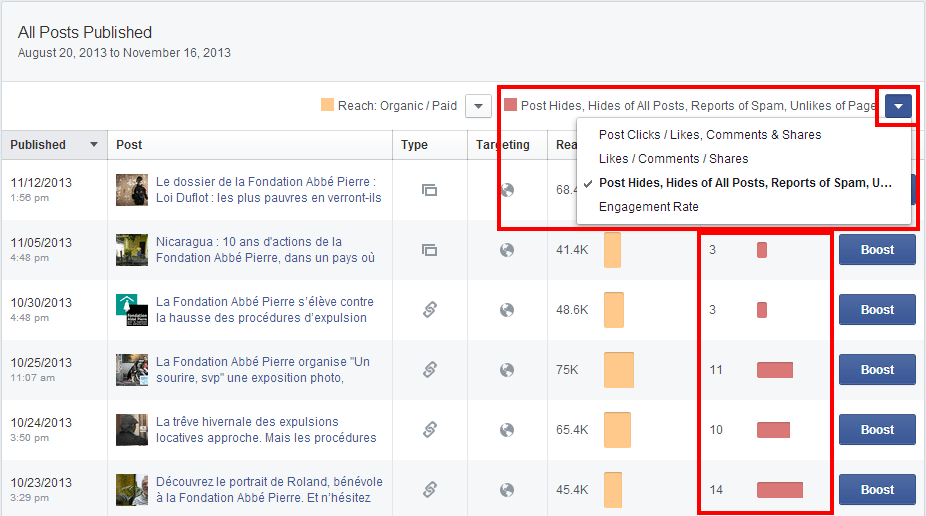Click link icon for 10/25/2013 post

pos(429,370)
